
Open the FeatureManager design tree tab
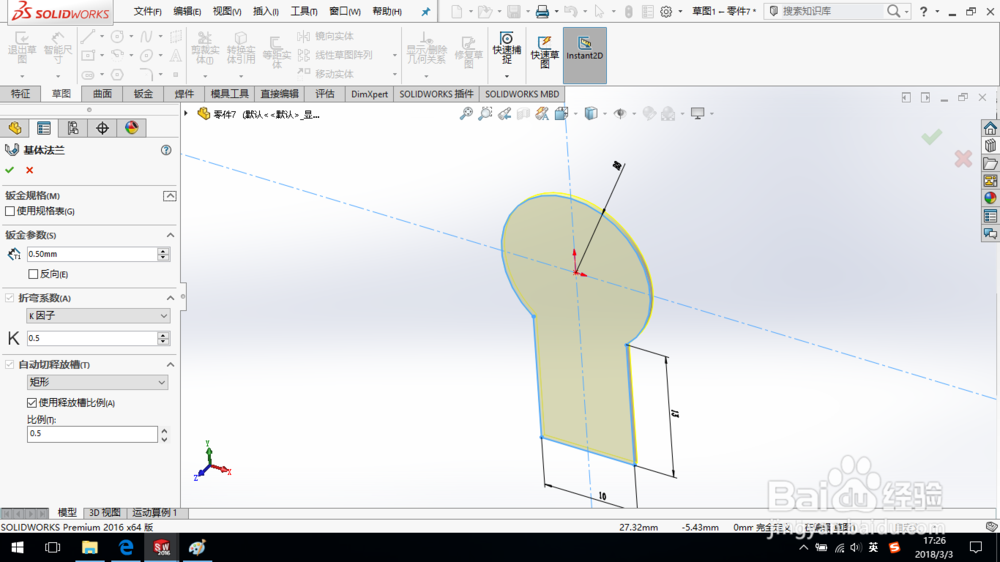[x=15, y=128]
